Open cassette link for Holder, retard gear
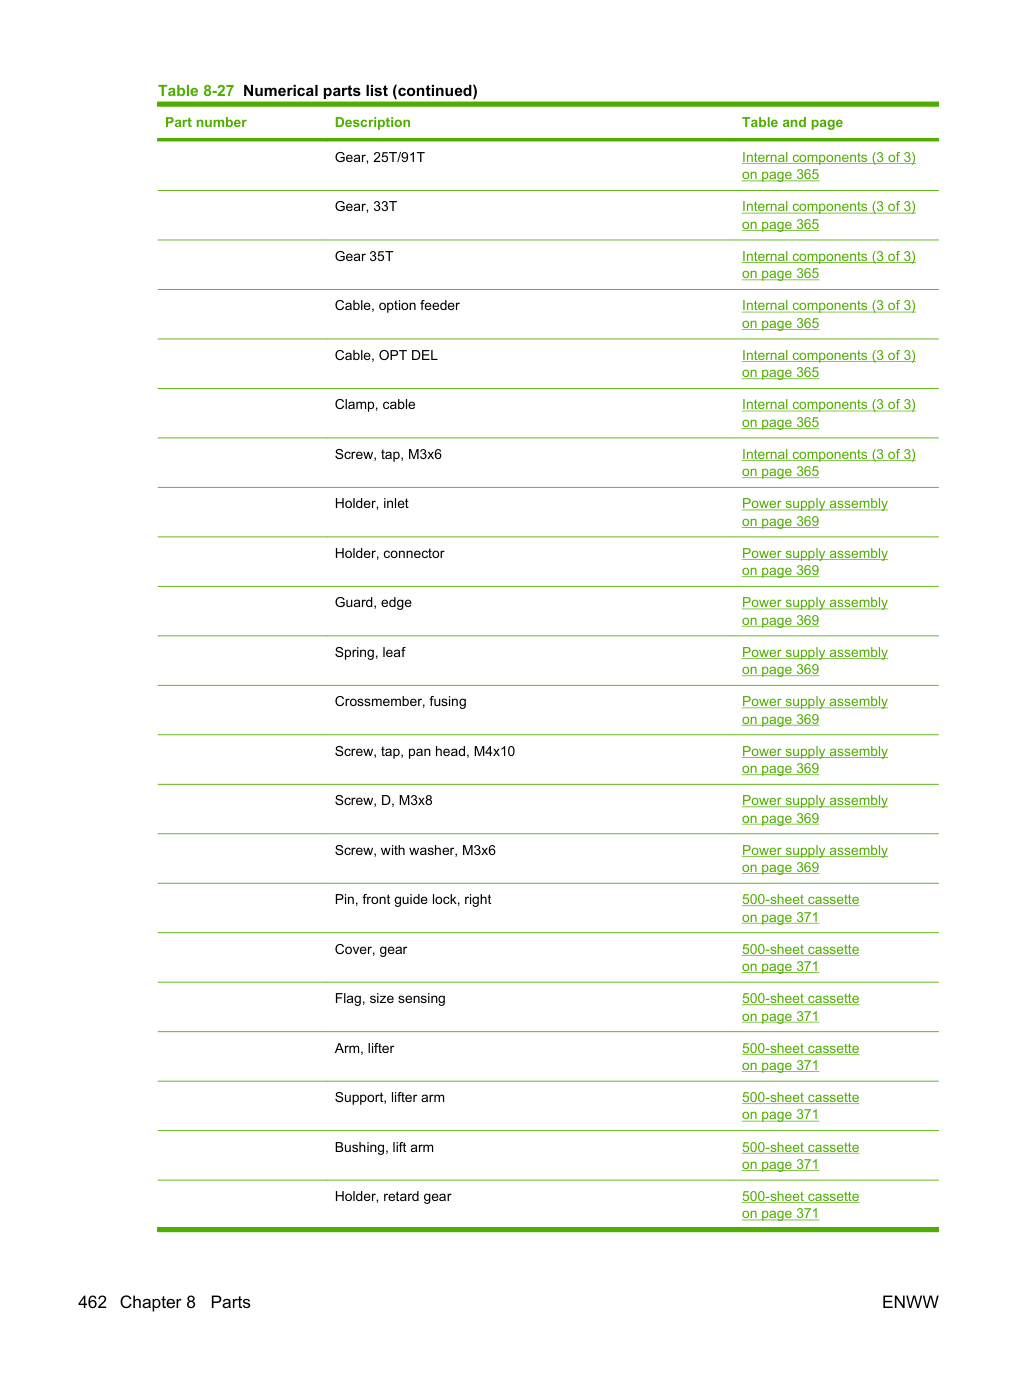 point(800,1205)
